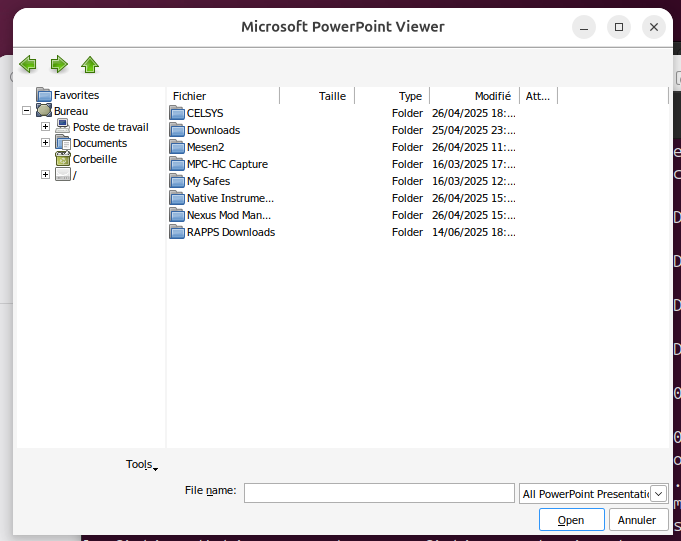Click the MPC-HC Capture folder icon
Viewport: 681px width, 541px height.
point(177,164)
